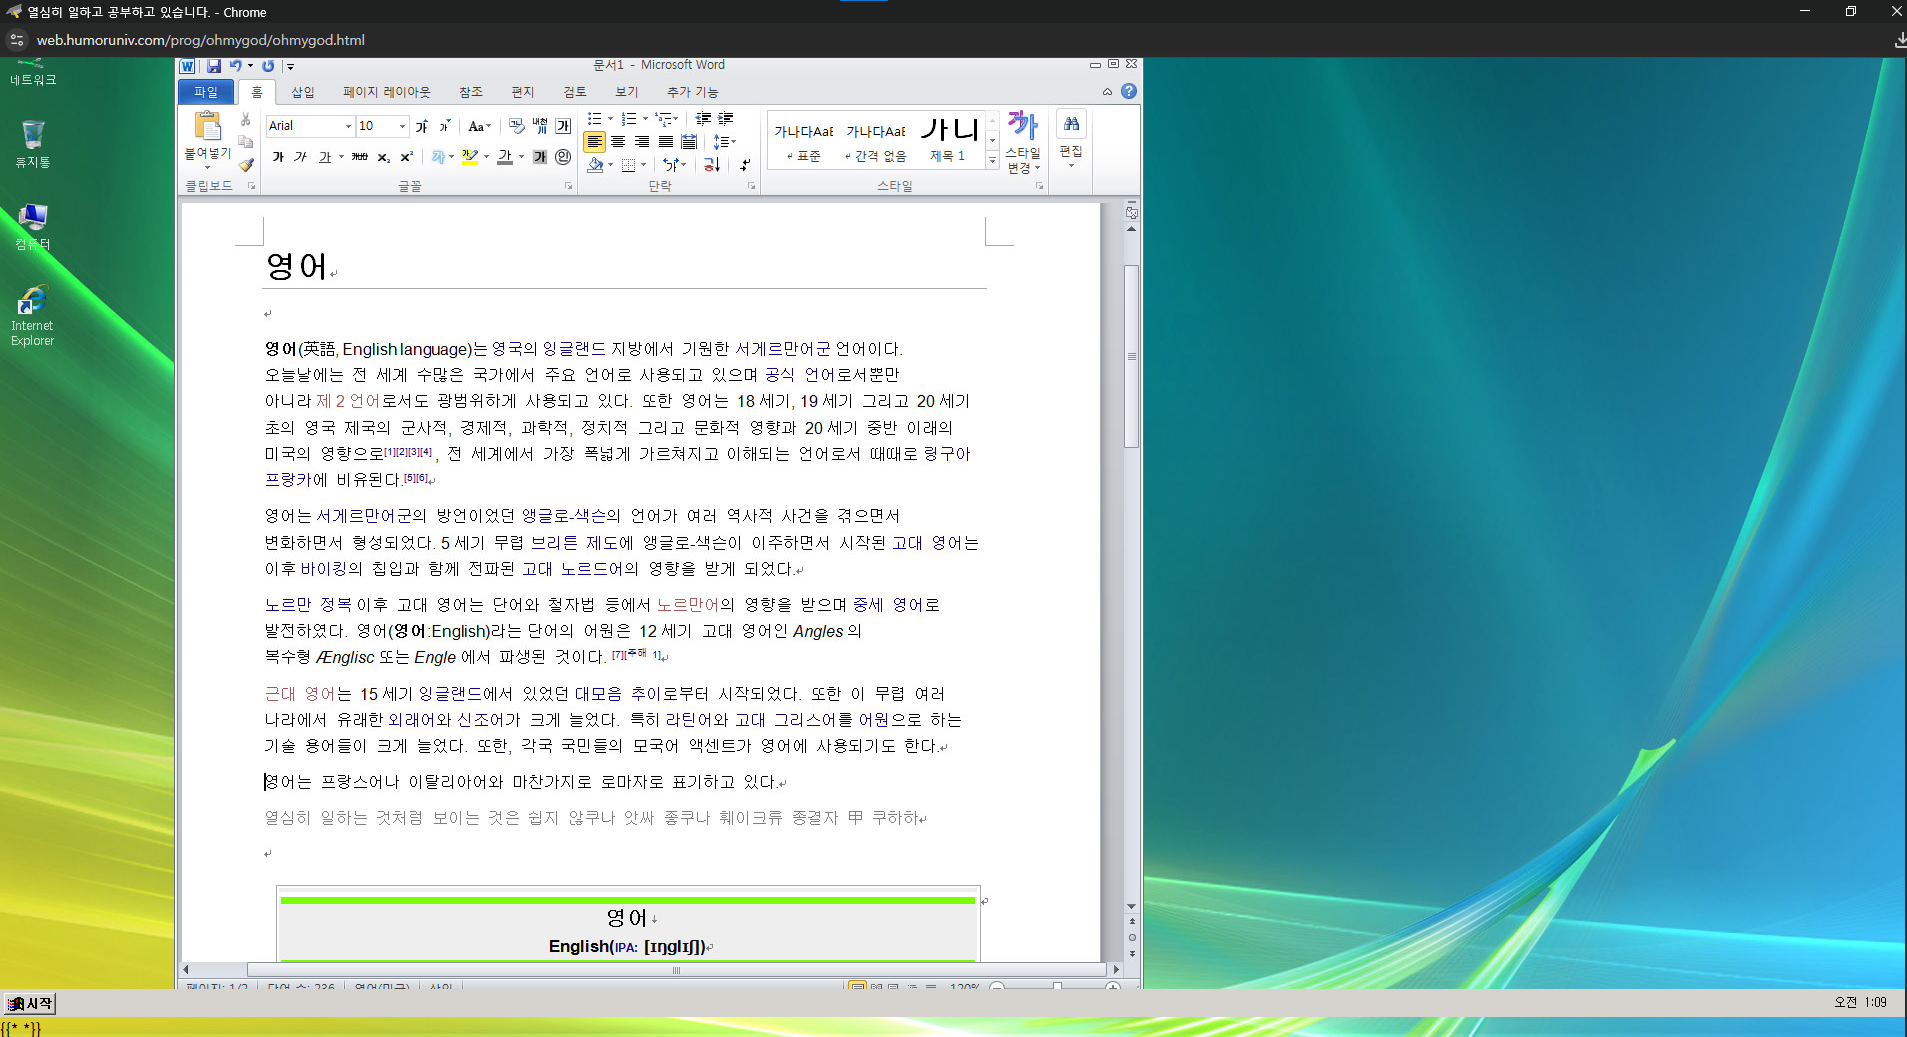Switch to the 삽입 ribbon tab
This screenshot has width=1907, height=1037.
pos(302,92)
